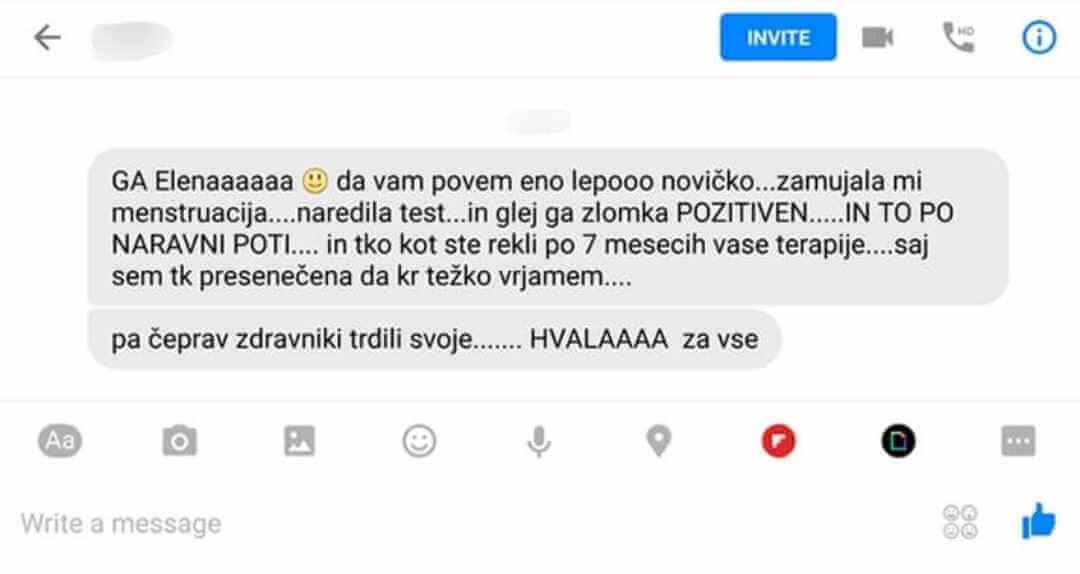Select the HVALAAAA za vse message
1080x574 pixels.
435,339
